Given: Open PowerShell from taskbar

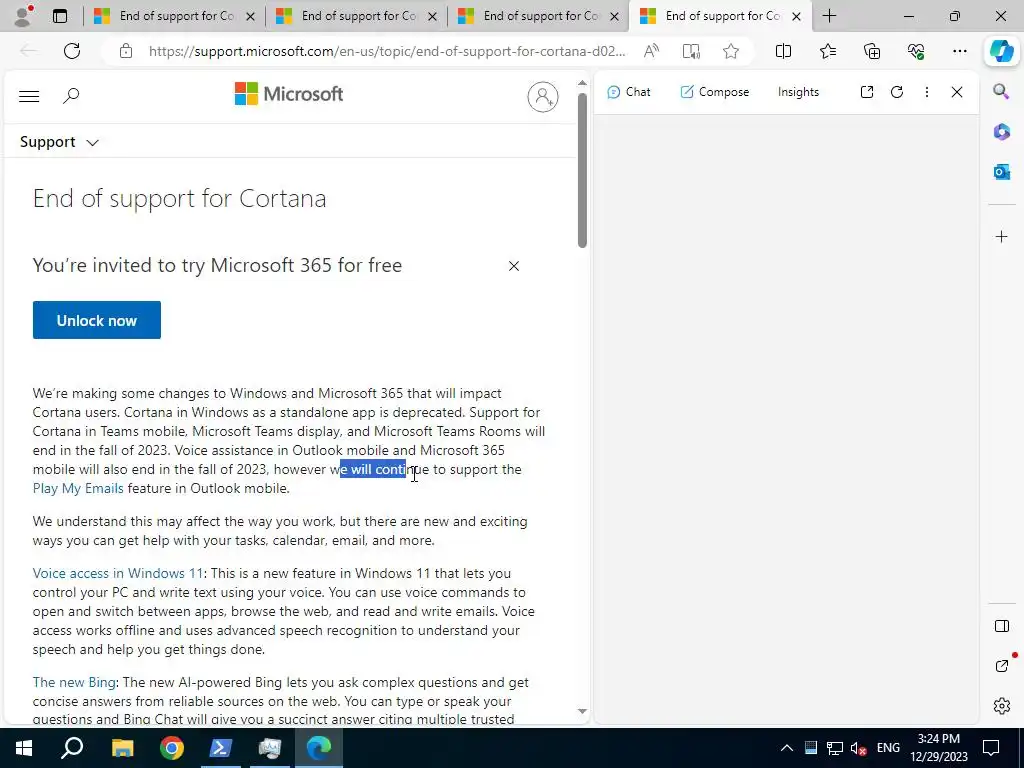Looking at the screenshot, I should (221, 748).
